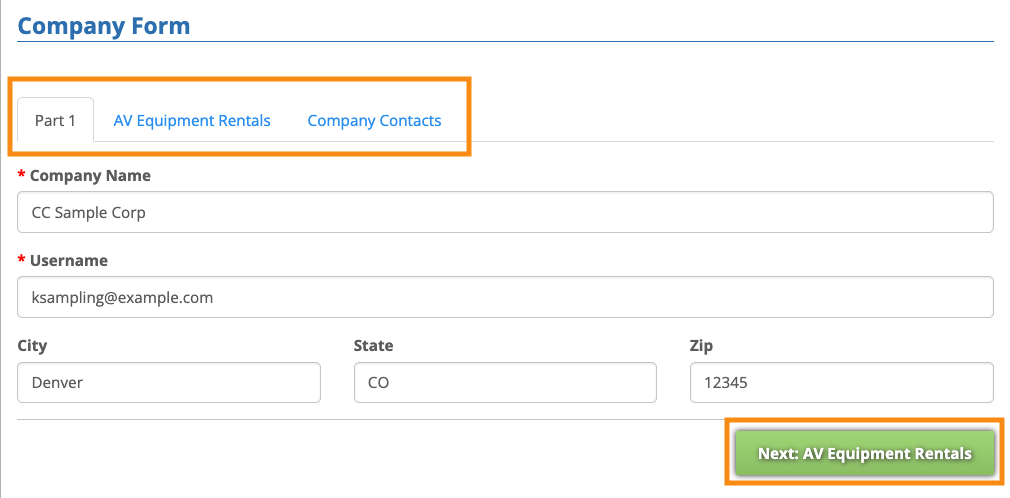The image size is (1010, 498).
Task: Select the State input field
Action: pos(505,382)
